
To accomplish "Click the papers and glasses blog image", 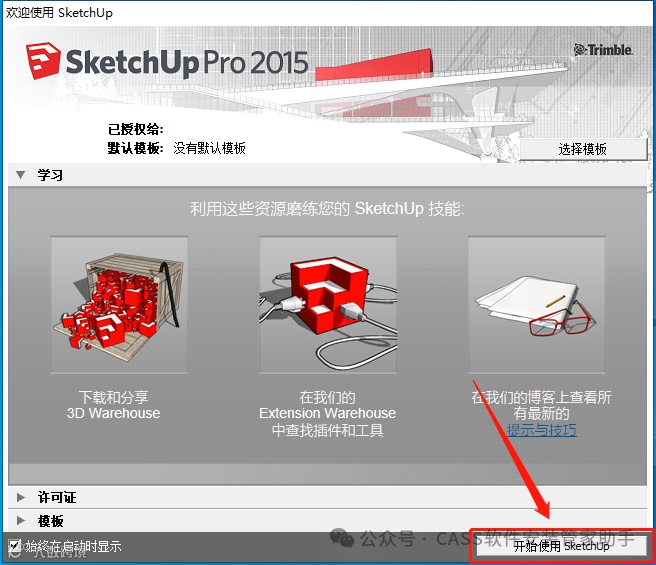I will point(537,305).
